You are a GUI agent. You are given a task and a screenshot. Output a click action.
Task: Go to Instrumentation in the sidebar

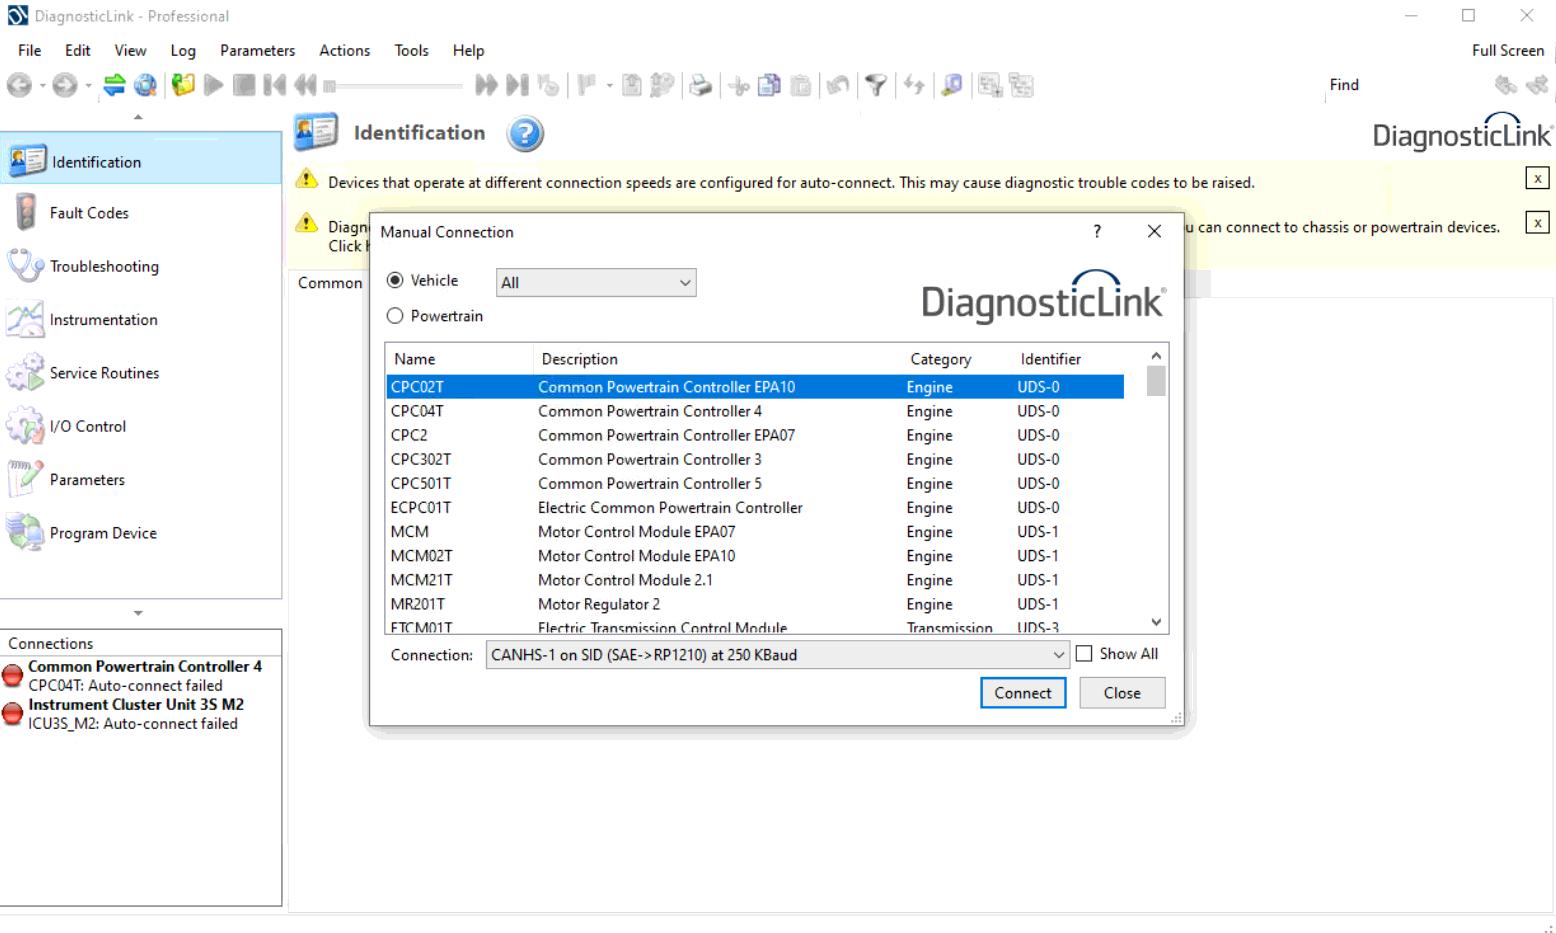tap(103, 320)
